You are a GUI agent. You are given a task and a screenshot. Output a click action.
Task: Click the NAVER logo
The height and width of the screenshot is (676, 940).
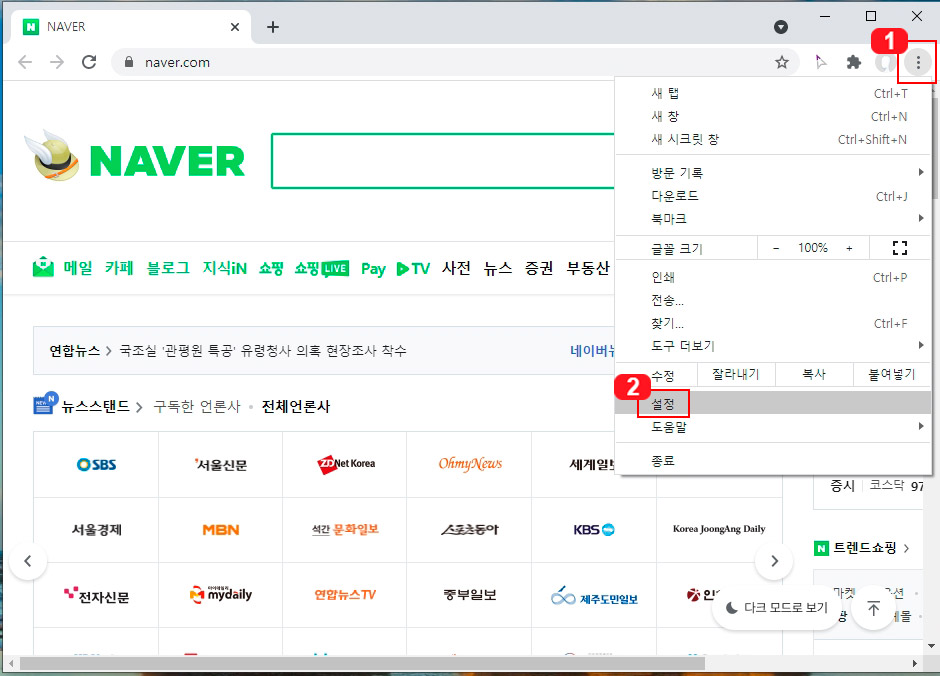[167, 161]
